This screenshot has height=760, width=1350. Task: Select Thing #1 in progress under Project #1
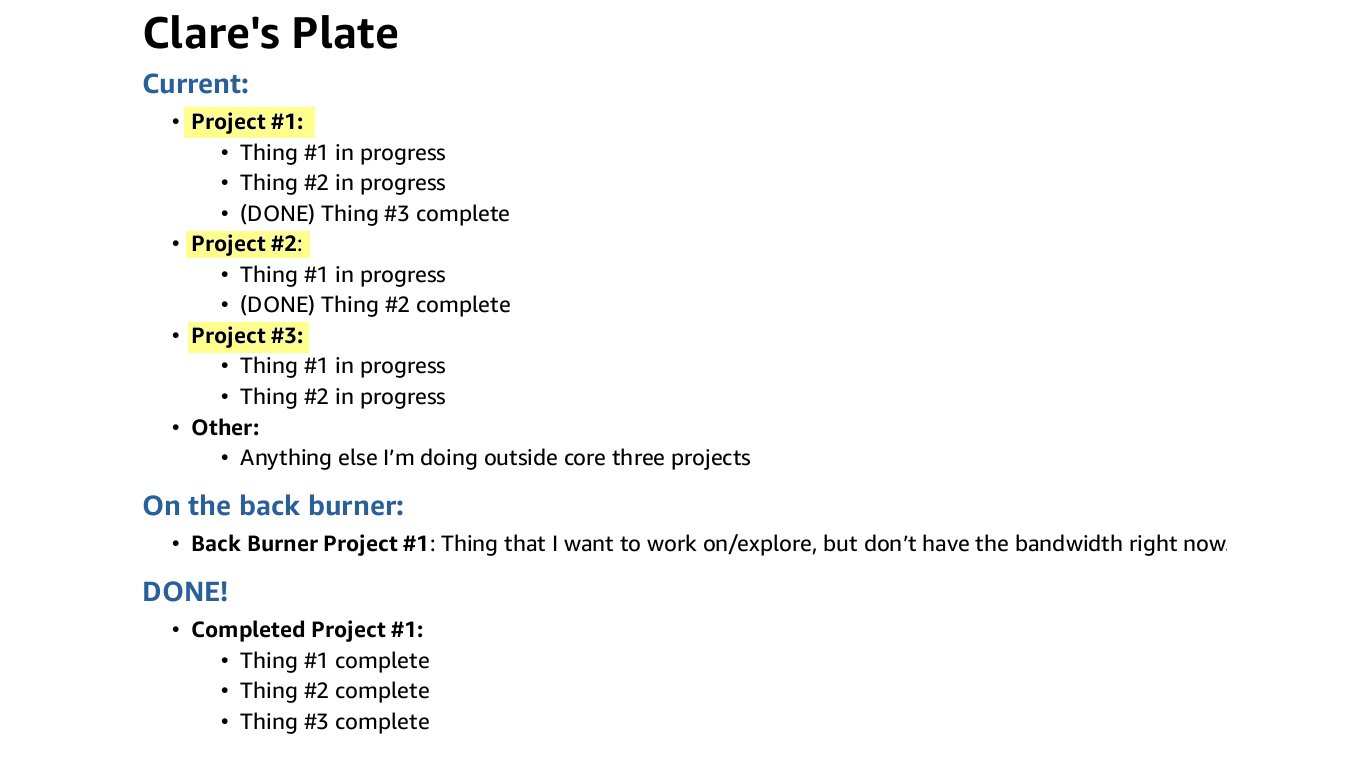342,153
